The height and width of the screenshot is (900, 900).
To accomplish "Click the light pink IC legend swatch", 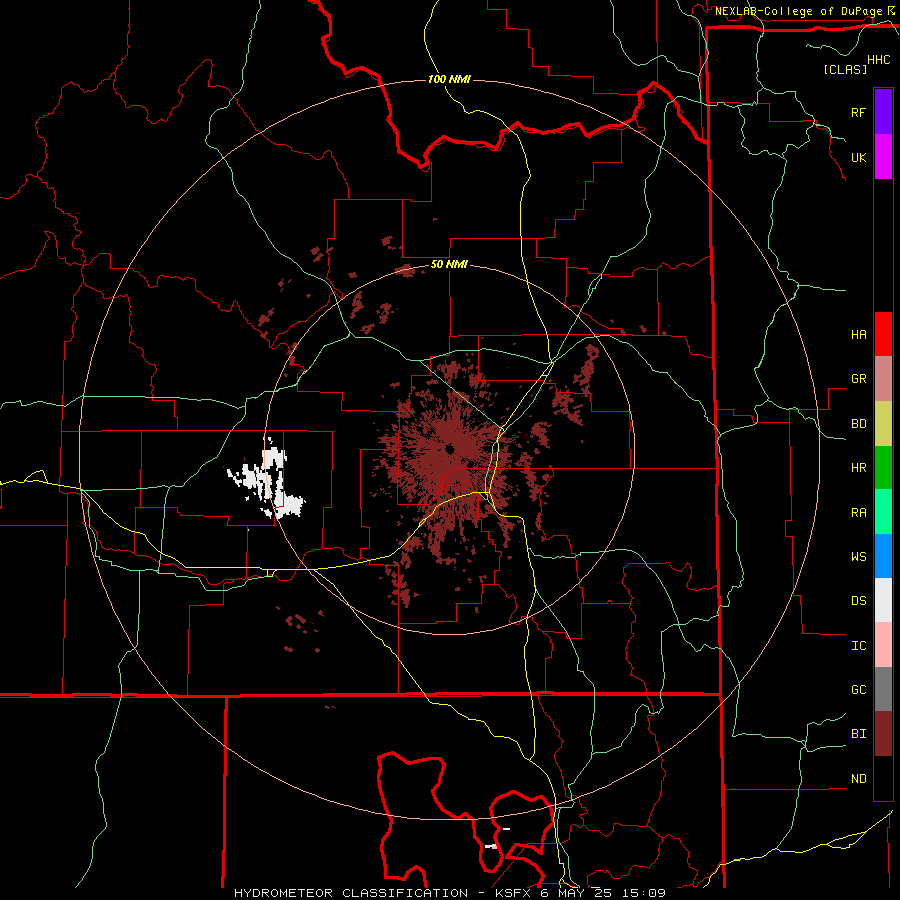I will (883, 645).
